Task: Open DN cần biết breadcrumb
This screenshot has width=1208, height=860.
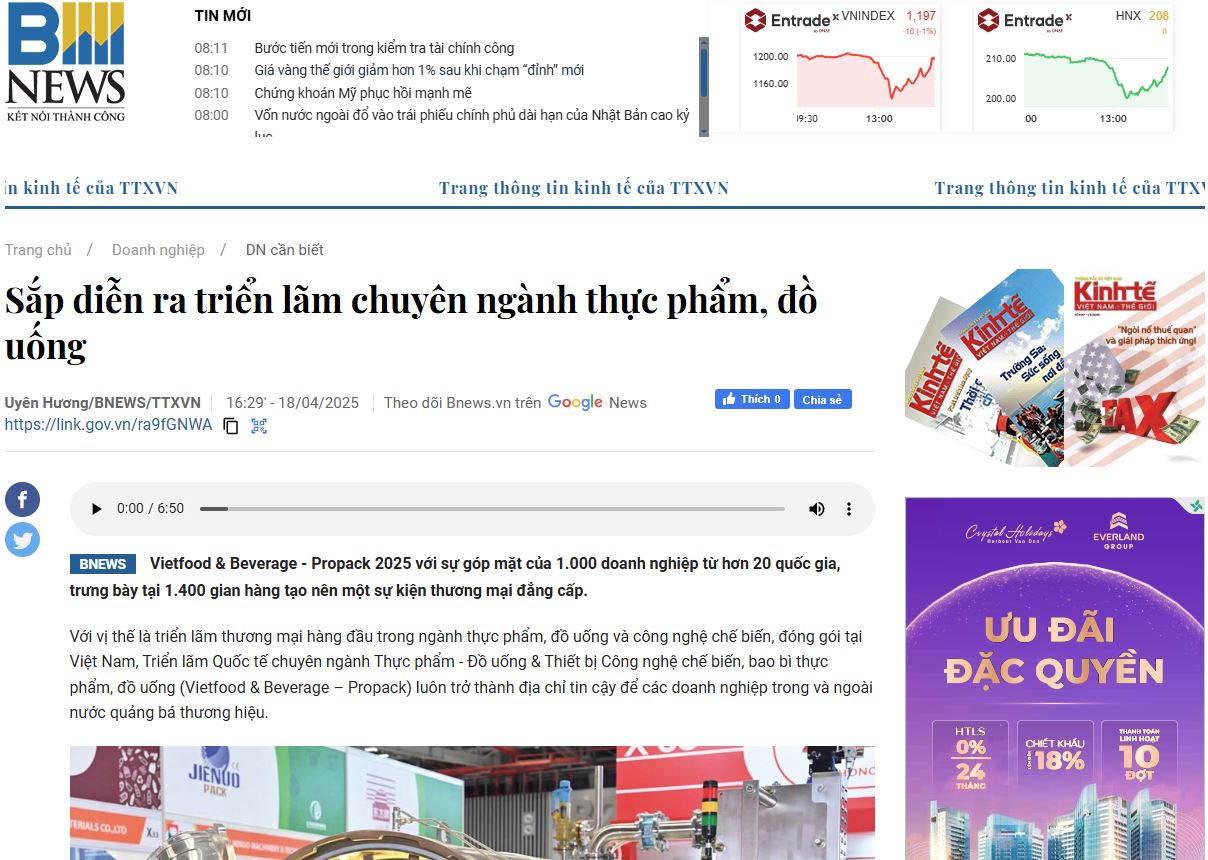Action: tap(285, 250)
